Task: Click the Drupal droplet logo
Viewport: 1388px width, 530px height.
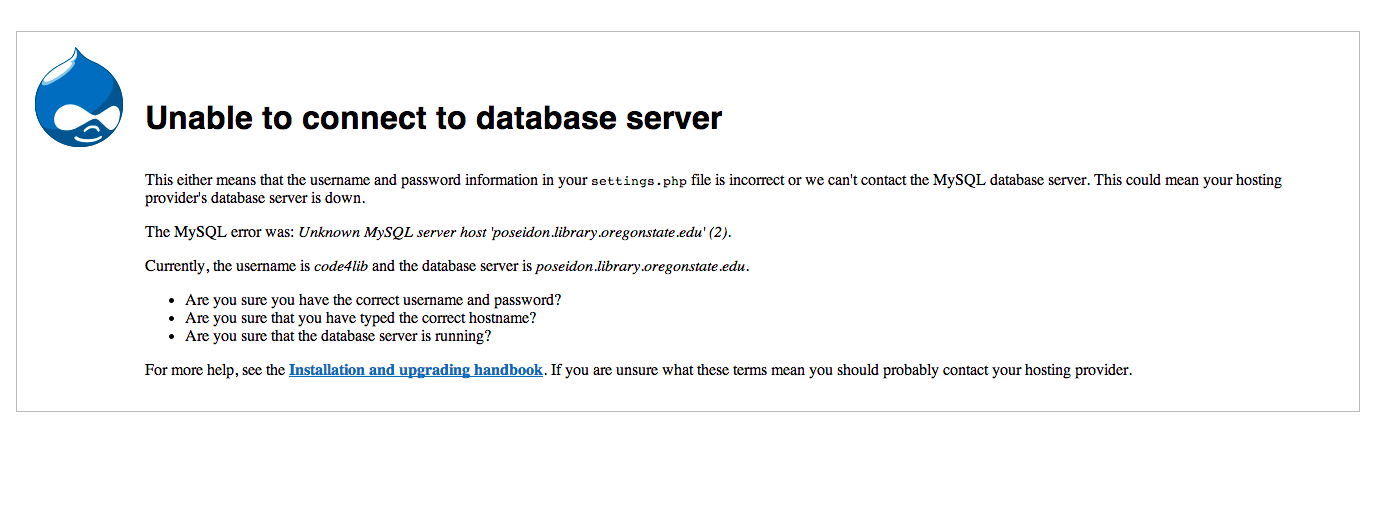Action: click(79, 97)
